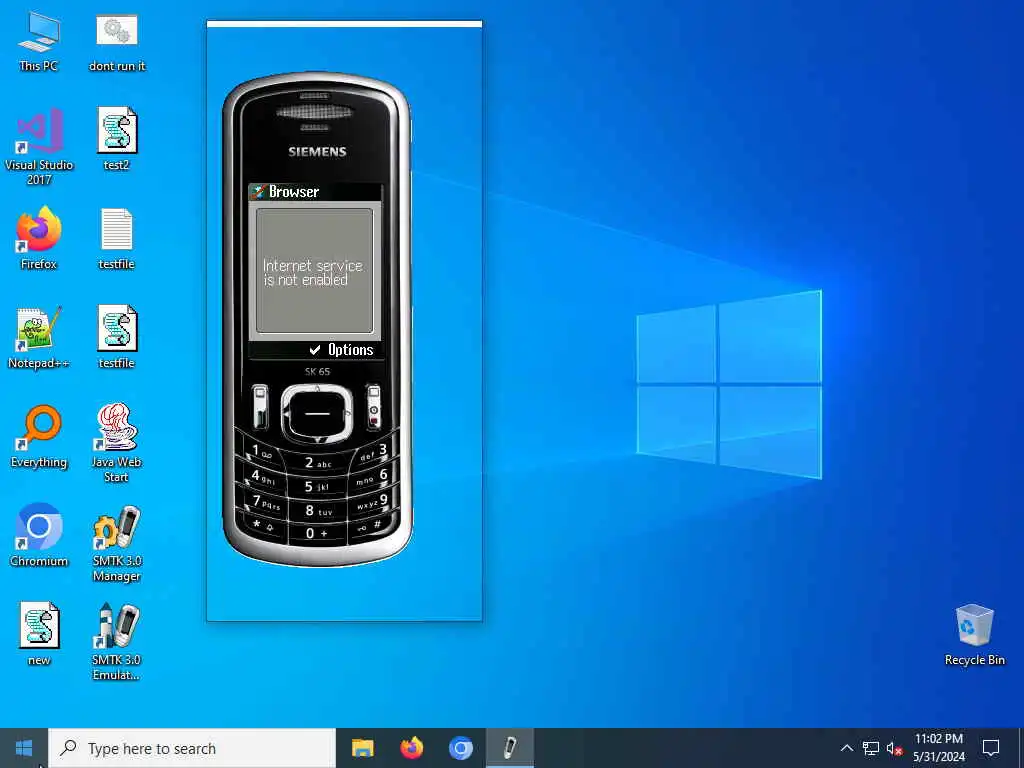Open the notification center icon

coord(991,748)
